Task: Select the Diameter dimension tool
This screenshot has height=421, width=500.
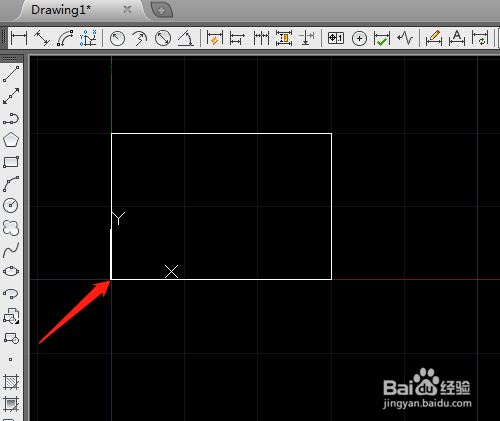Action: 163,38
